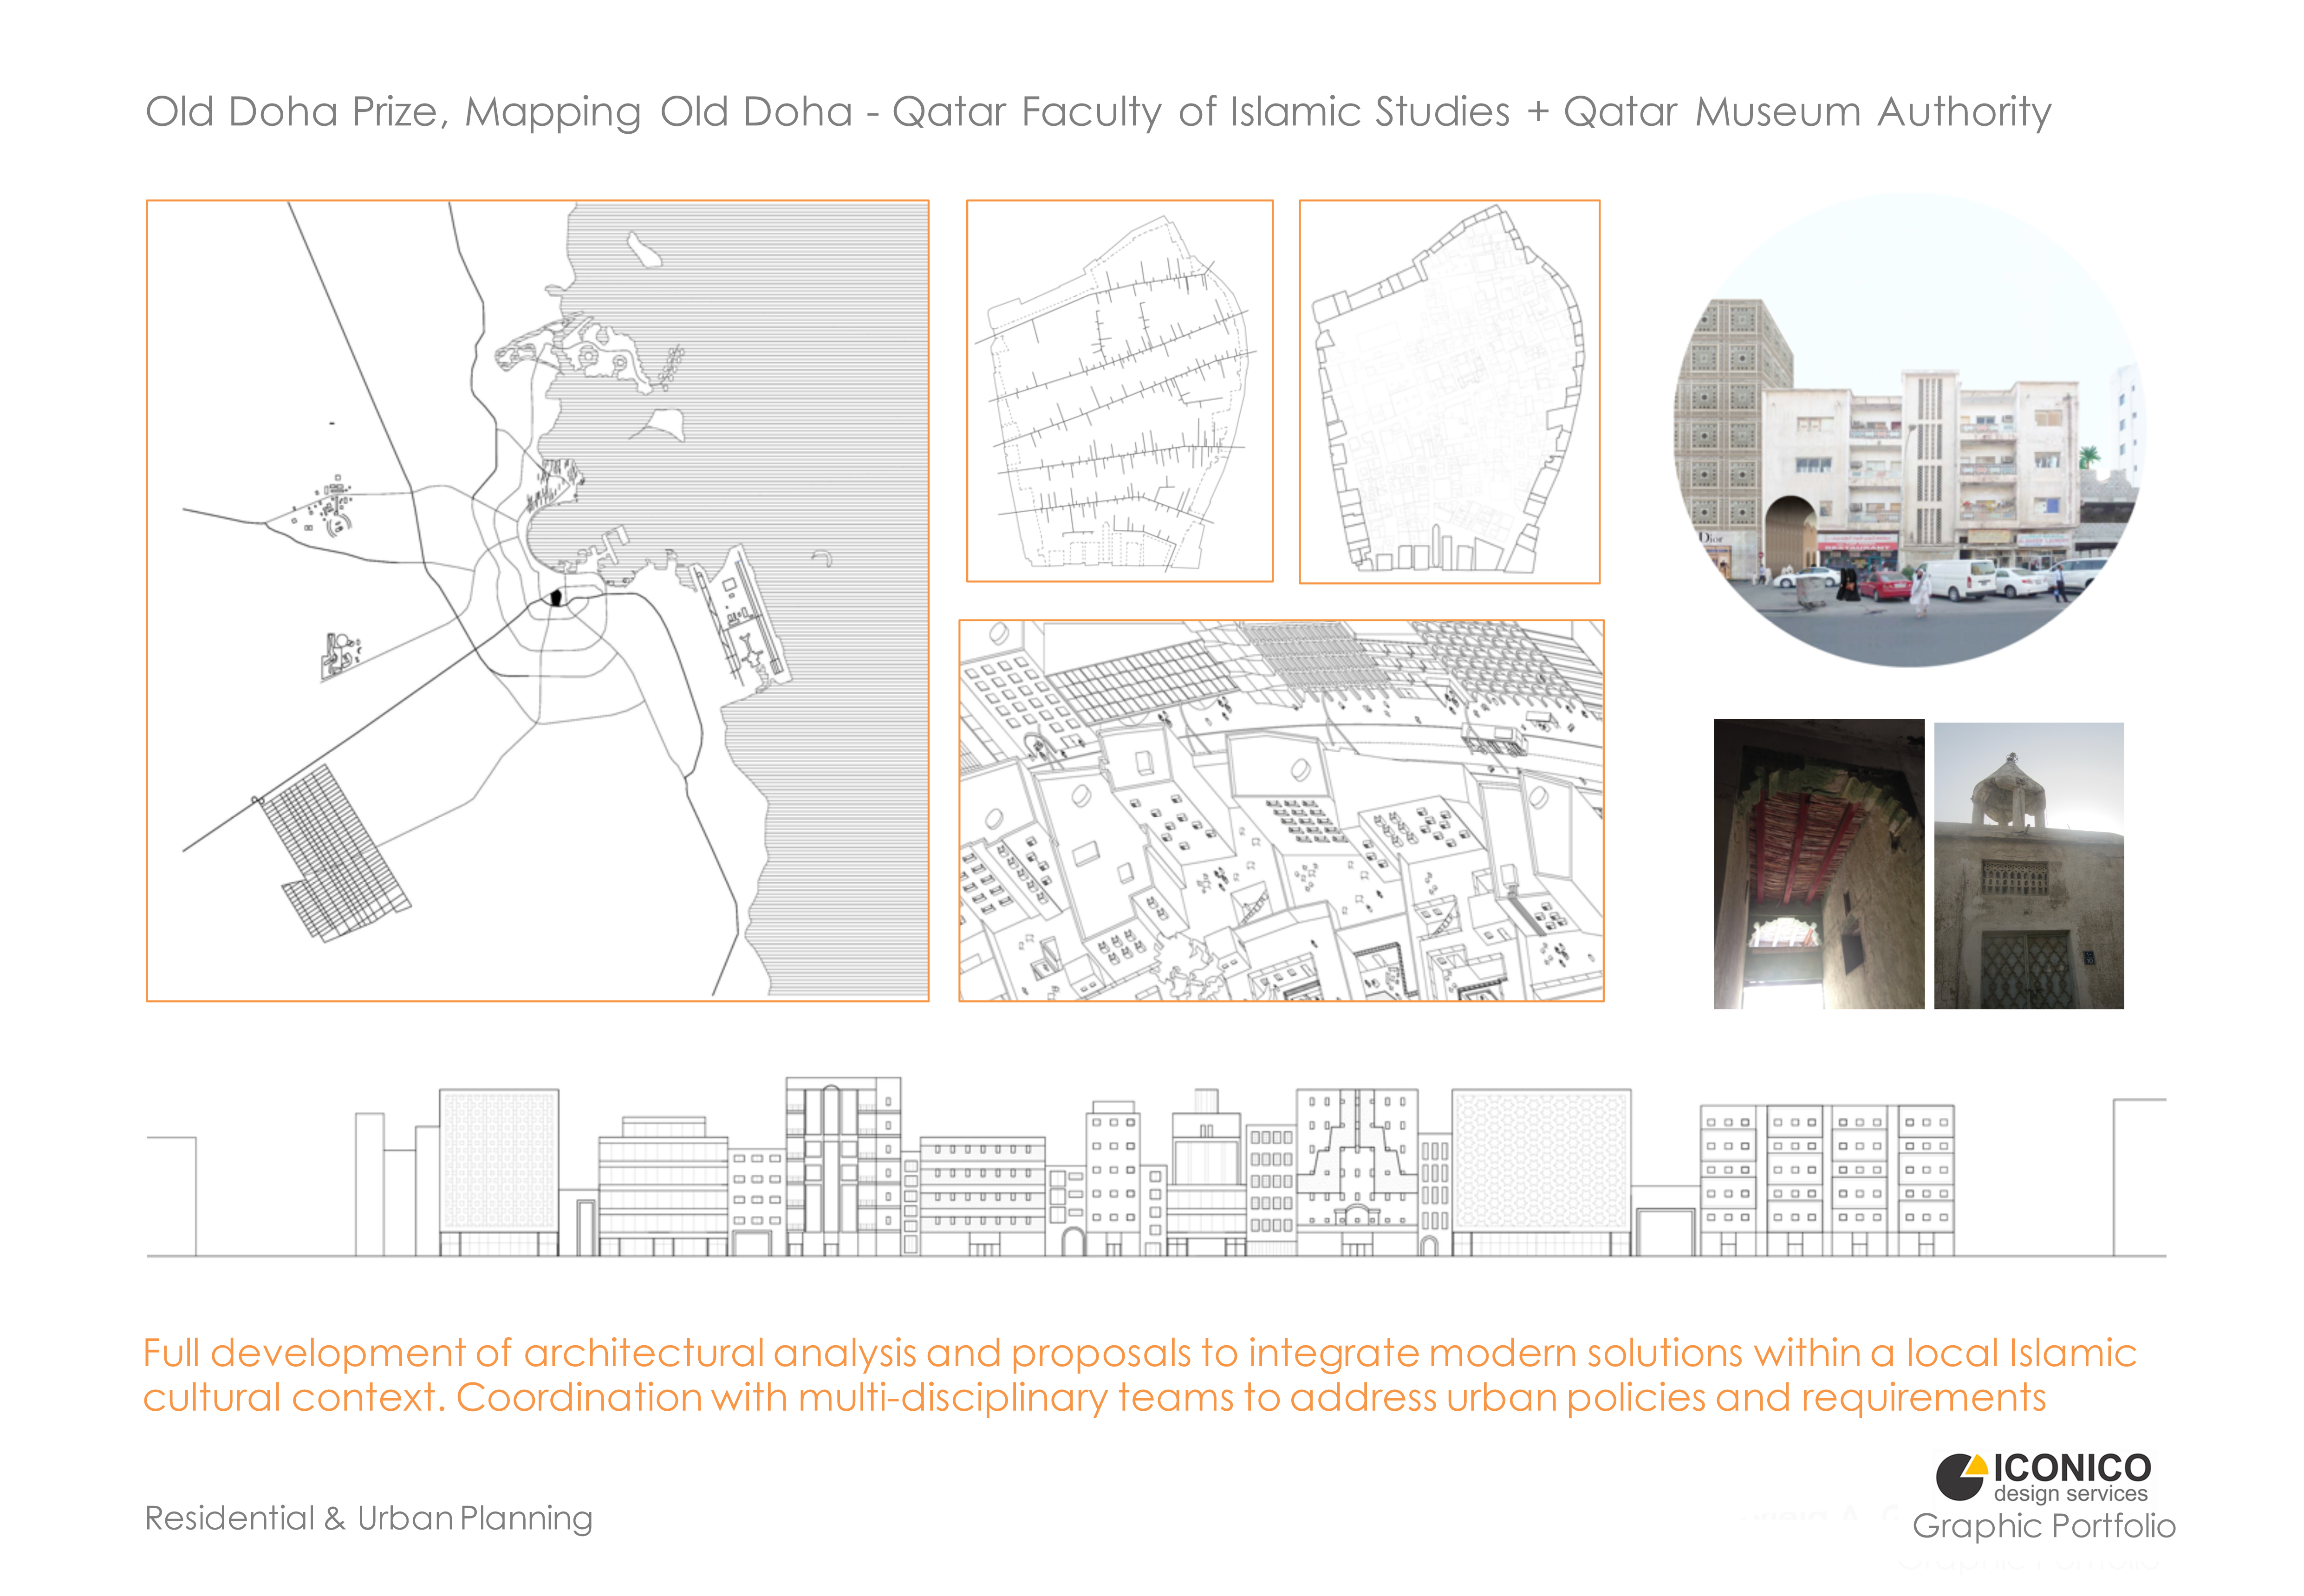The image size is (2304, 1596).
Task: Click the Old Doha Prize page title
Action: coord(1098,112)
